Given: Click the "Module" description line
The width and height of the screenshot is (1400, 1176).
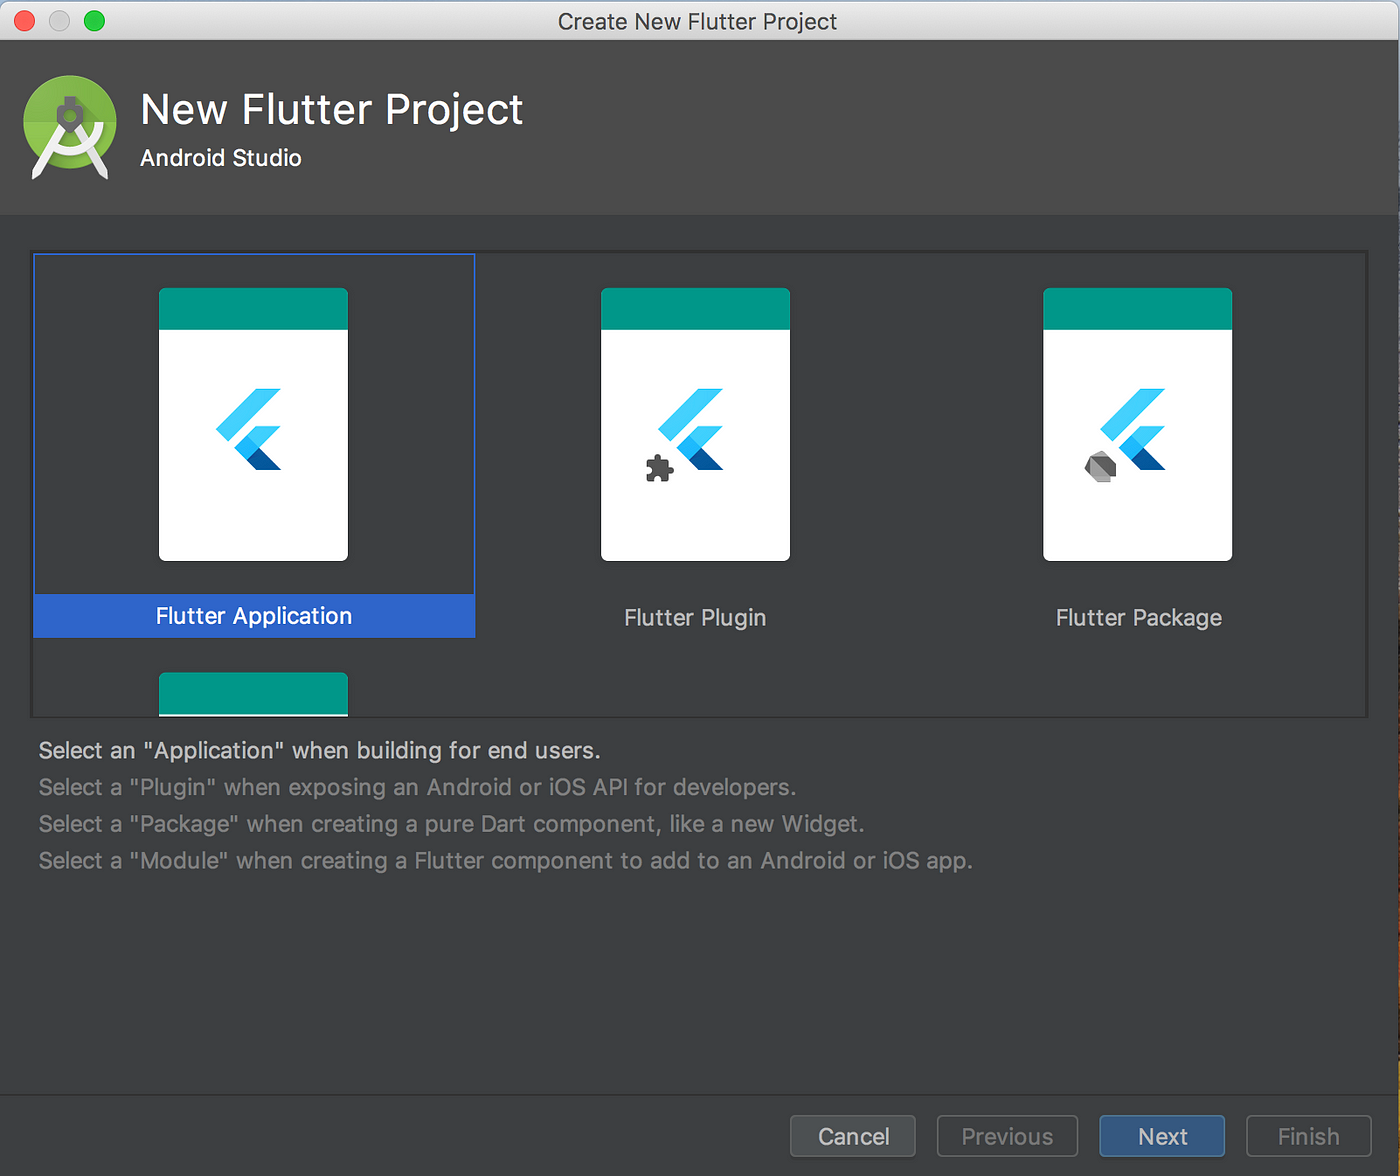Looking at the screenshot, I should pos(505,861).
